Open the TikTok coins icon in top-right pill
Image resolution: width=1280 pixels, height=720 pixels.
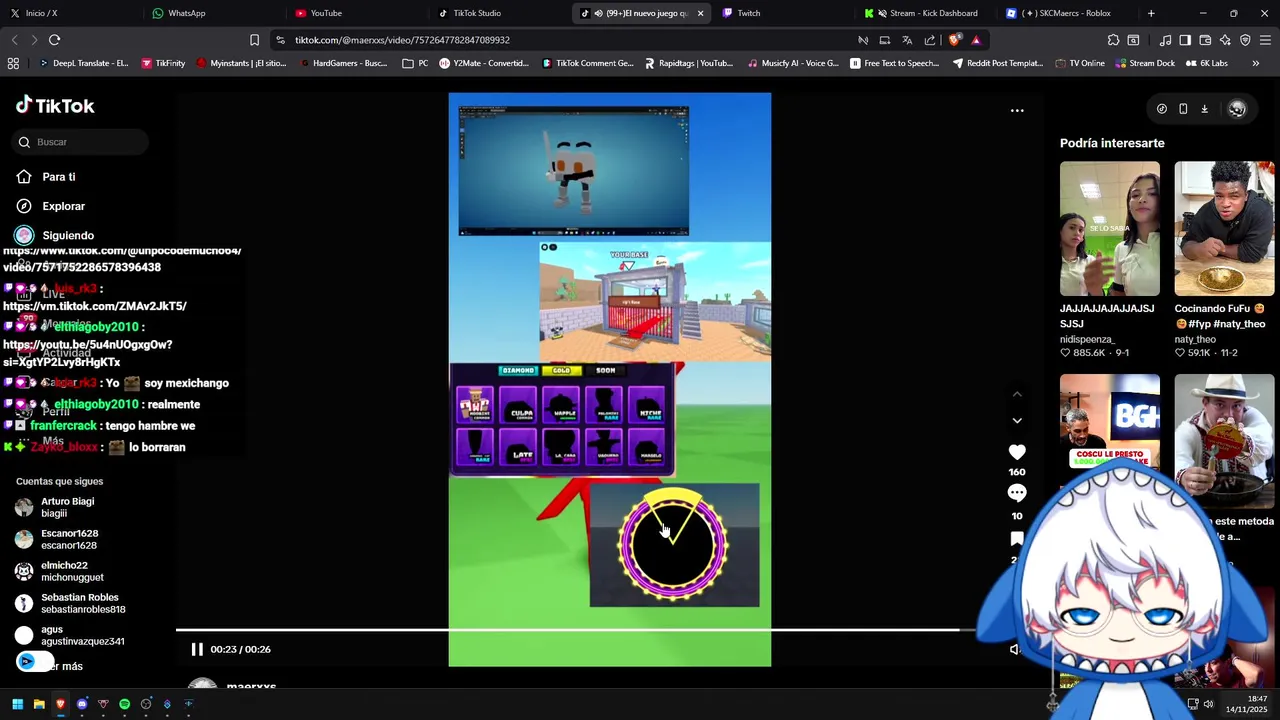(x=1162, y=109)
